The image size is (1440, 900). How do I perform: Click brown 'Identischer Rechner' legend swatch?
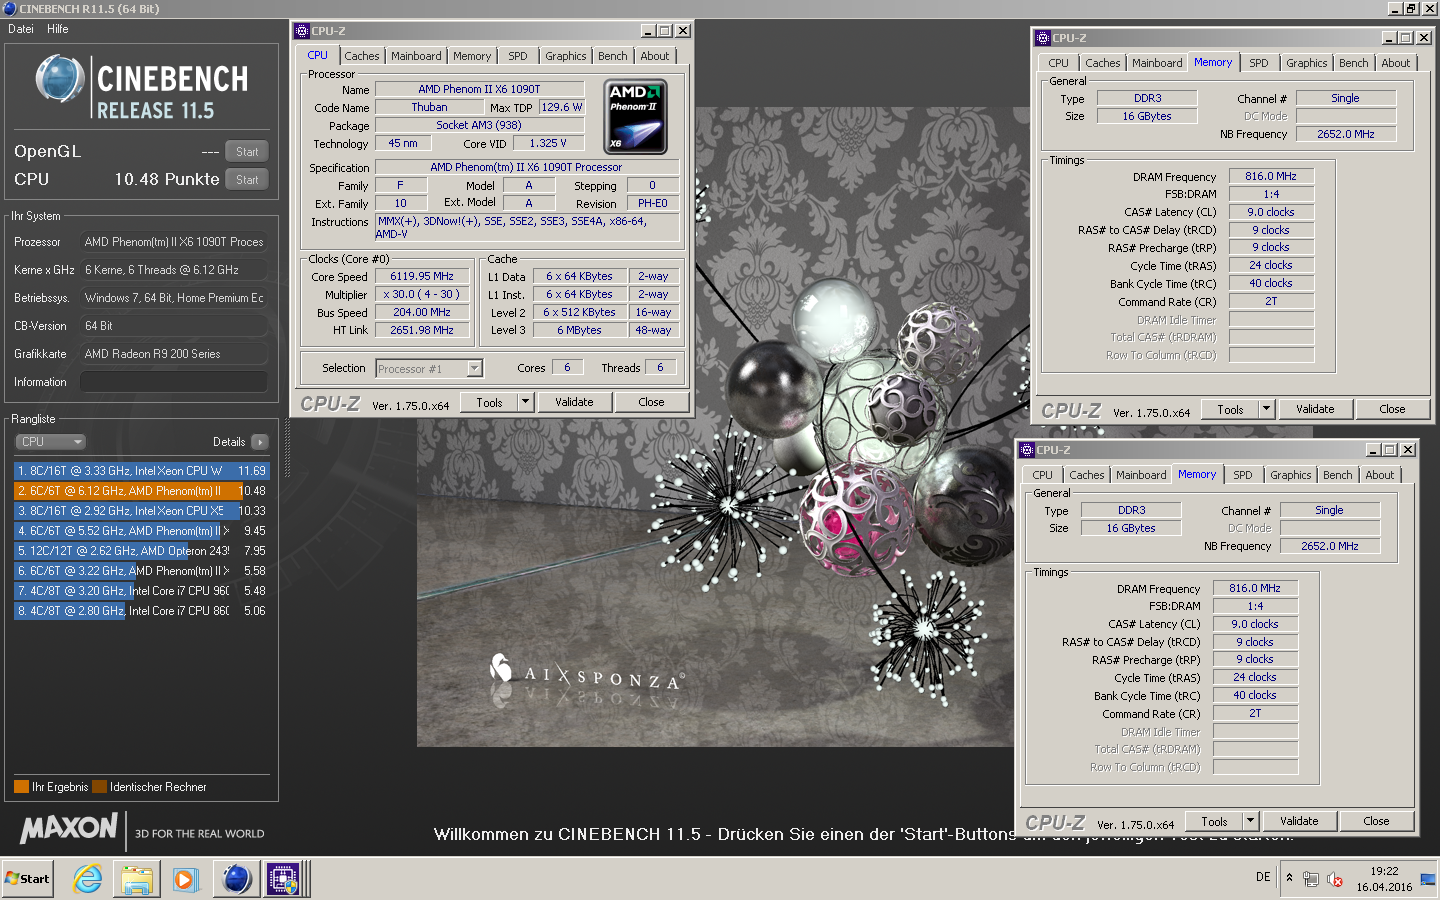click(x=99, y=786)
